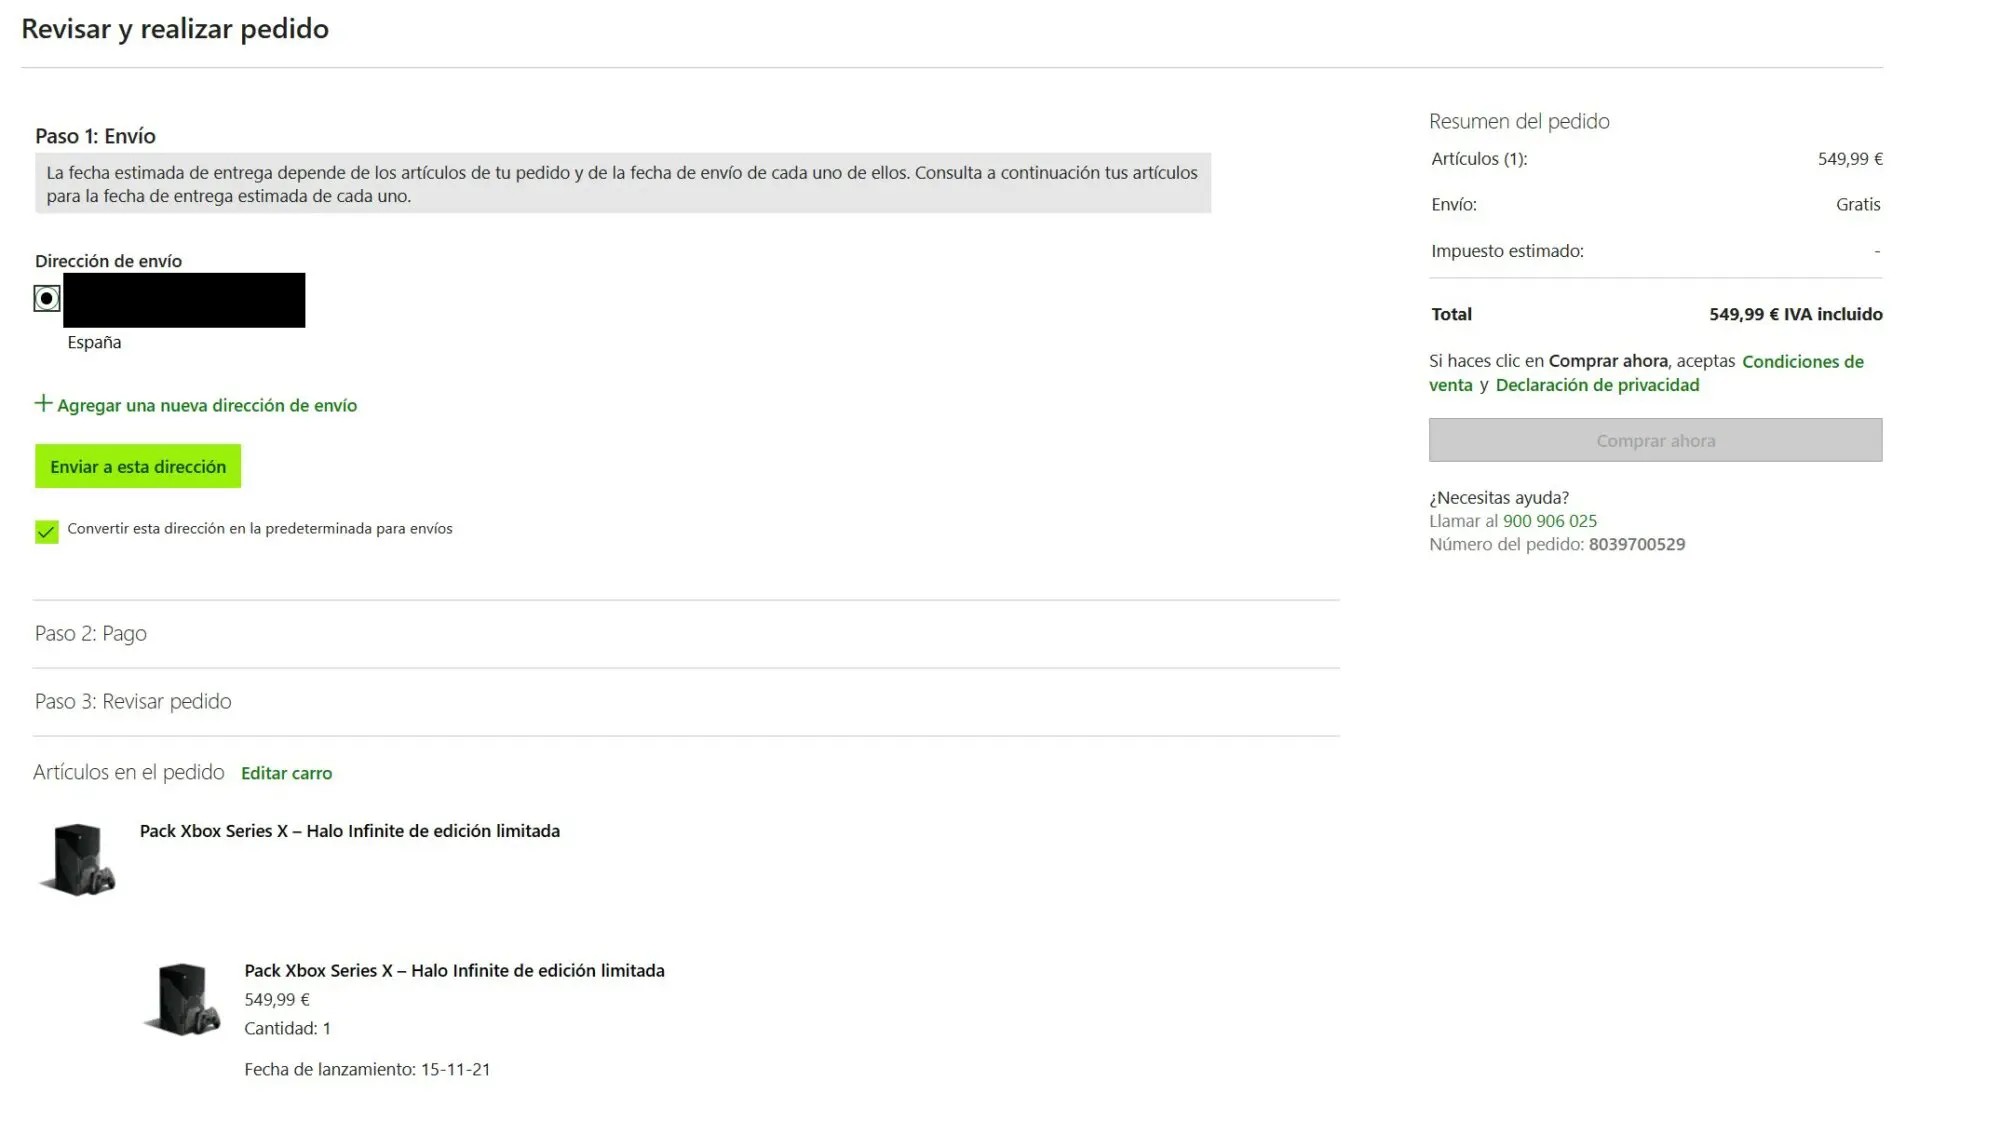Image resolution: width=2000 pixels, height=1121 pixels.
Task: Click the 'Enviar a esta dirección' button
Action: 138,466
